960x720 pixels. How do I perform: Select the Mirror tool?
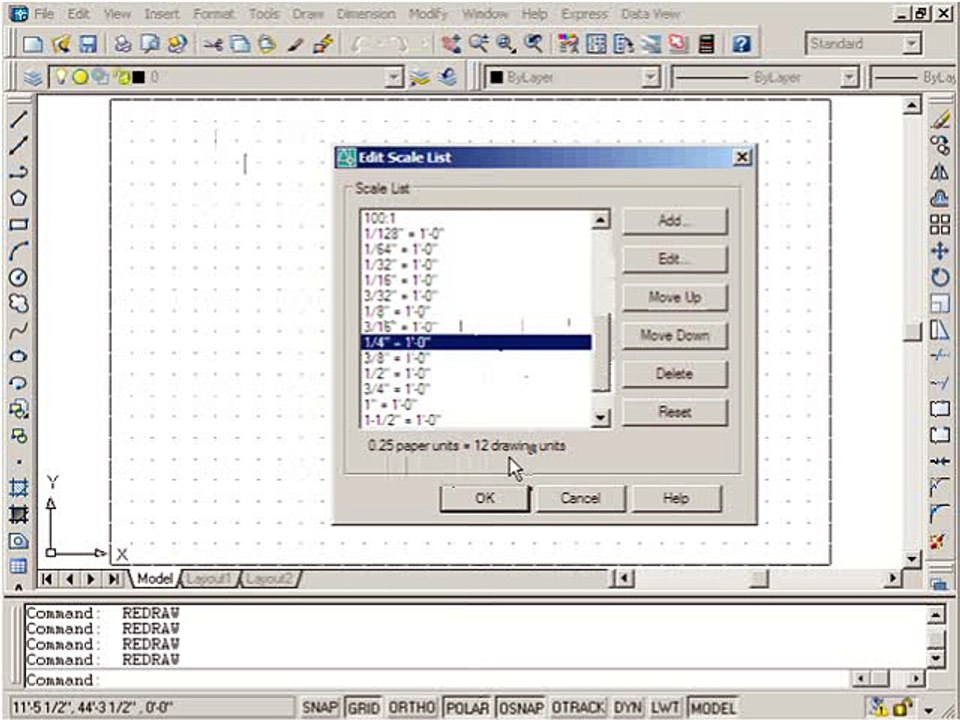tap(940, 171)
